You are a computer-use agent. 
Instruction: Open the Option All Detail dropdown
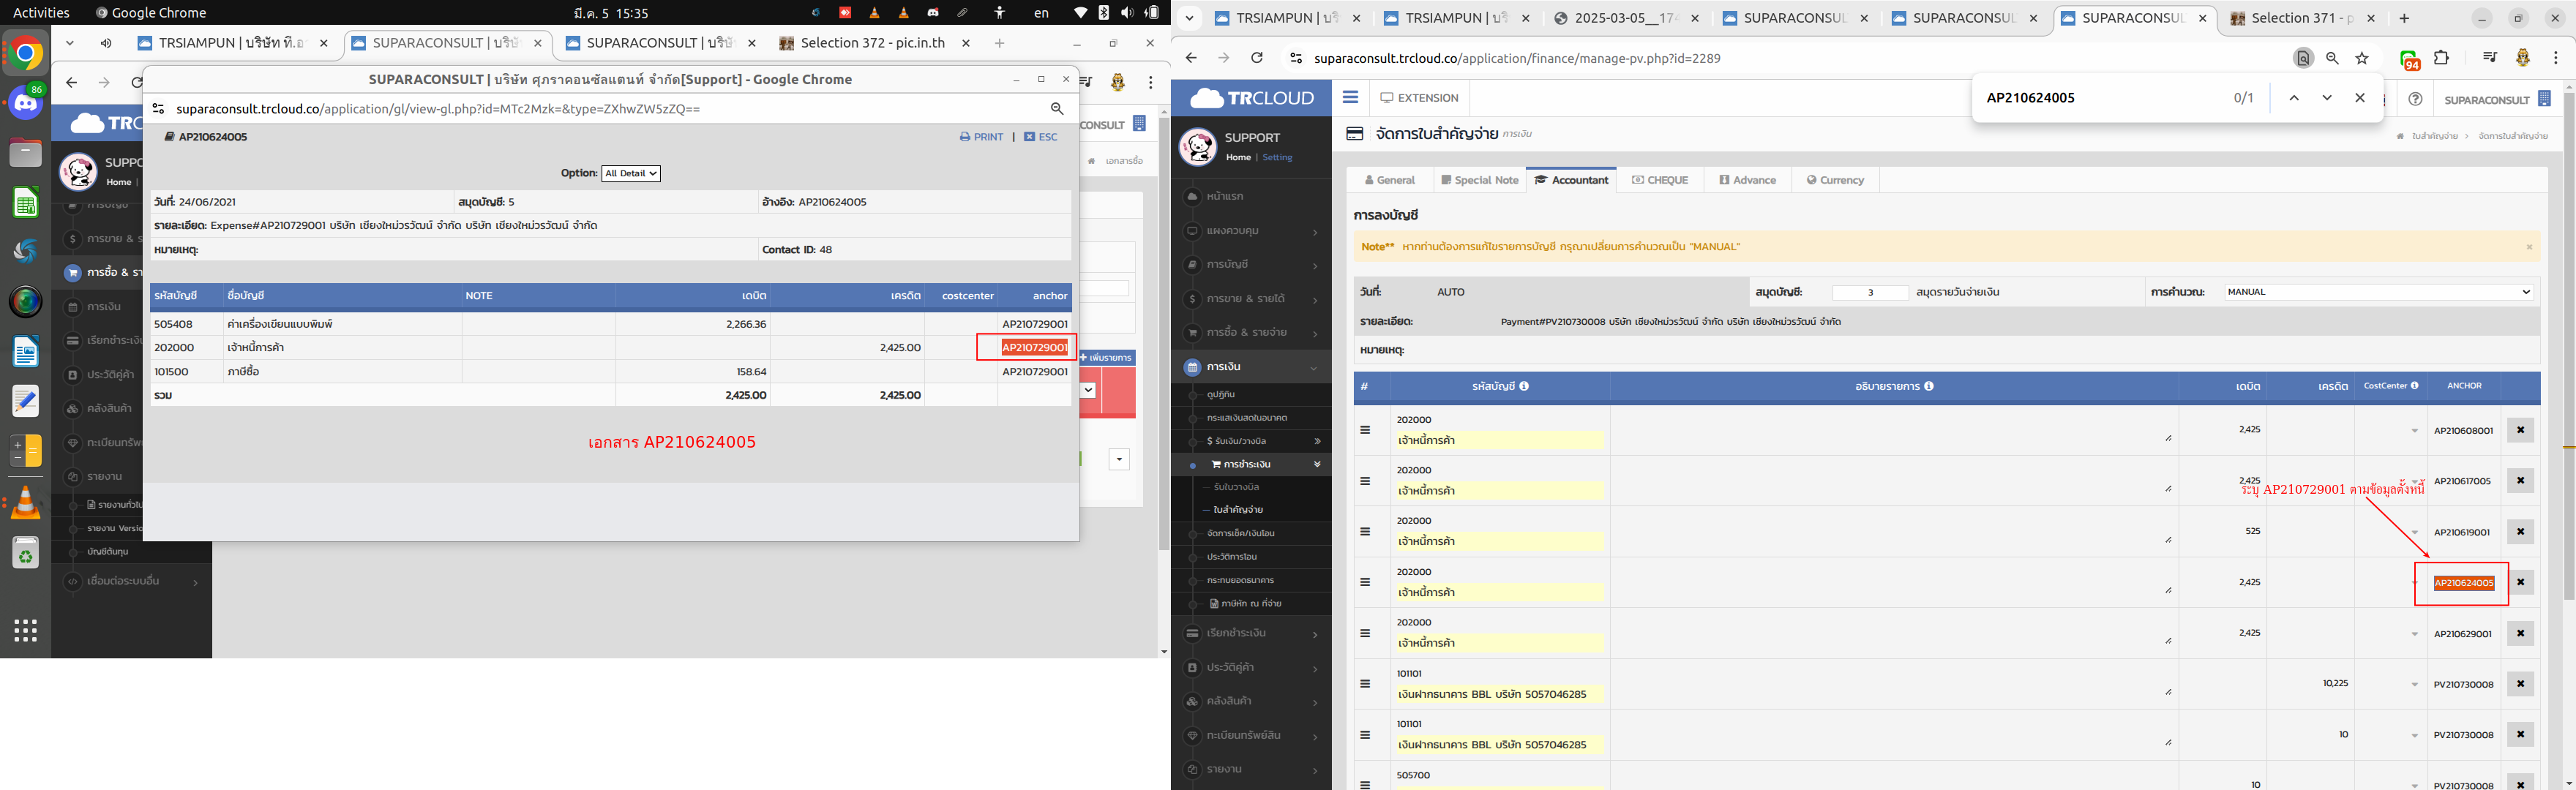631,173
